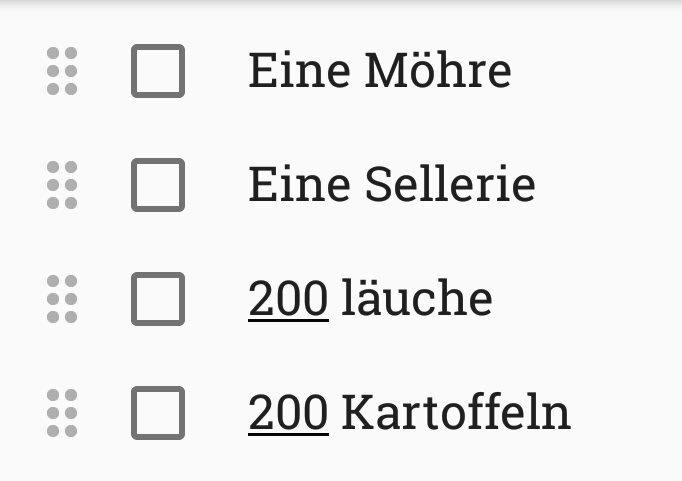682x481 pixels.
Task: Mark '200 läuche' as done
Action: coord(158,299)
